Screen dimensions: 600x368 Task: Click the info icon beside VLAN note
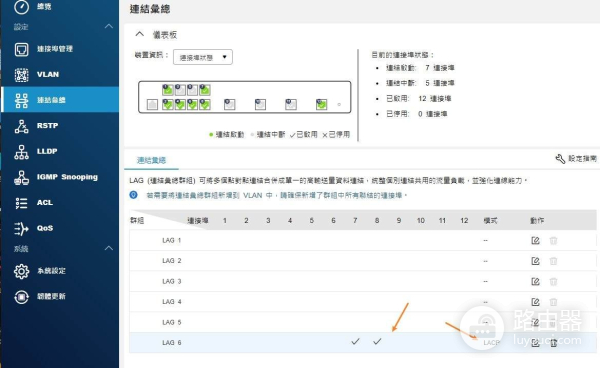pos(133,195)
